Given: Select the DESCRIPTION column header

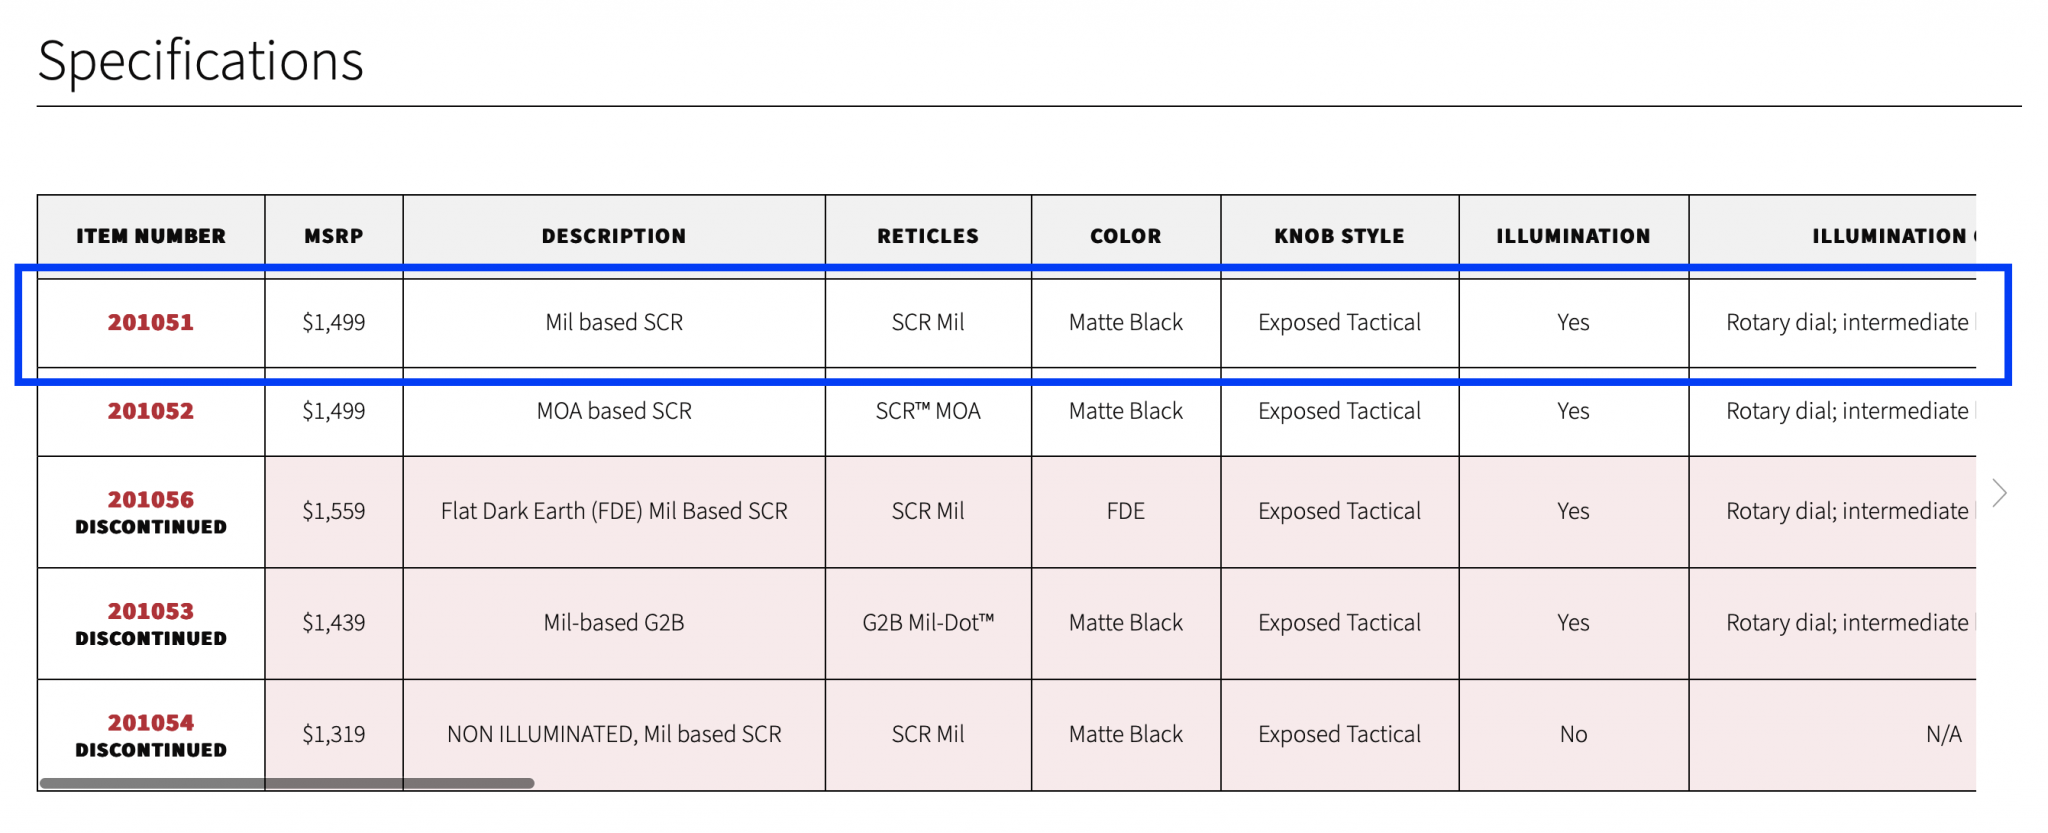Looking at the screenshot, I should tap(614, 236).
